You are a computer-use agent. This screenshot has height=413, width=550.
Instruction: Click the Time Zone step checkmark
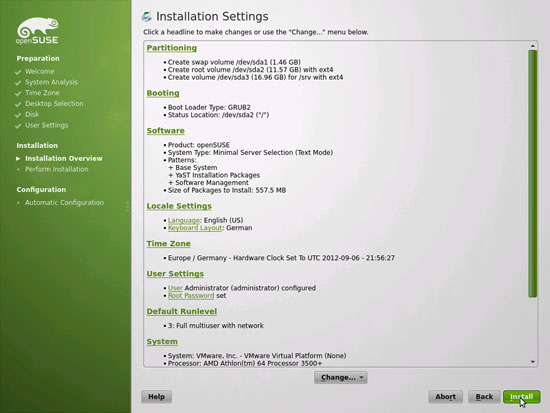[18, 94]
